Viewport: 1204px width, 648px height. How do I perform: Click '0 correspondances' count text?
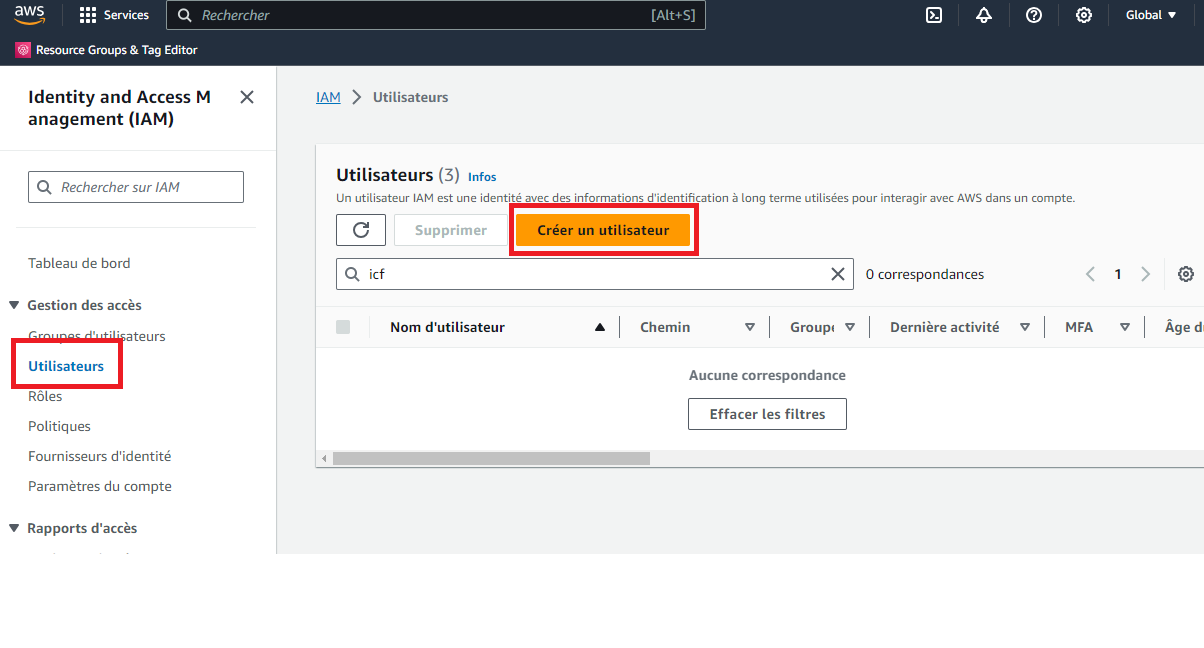925,274
